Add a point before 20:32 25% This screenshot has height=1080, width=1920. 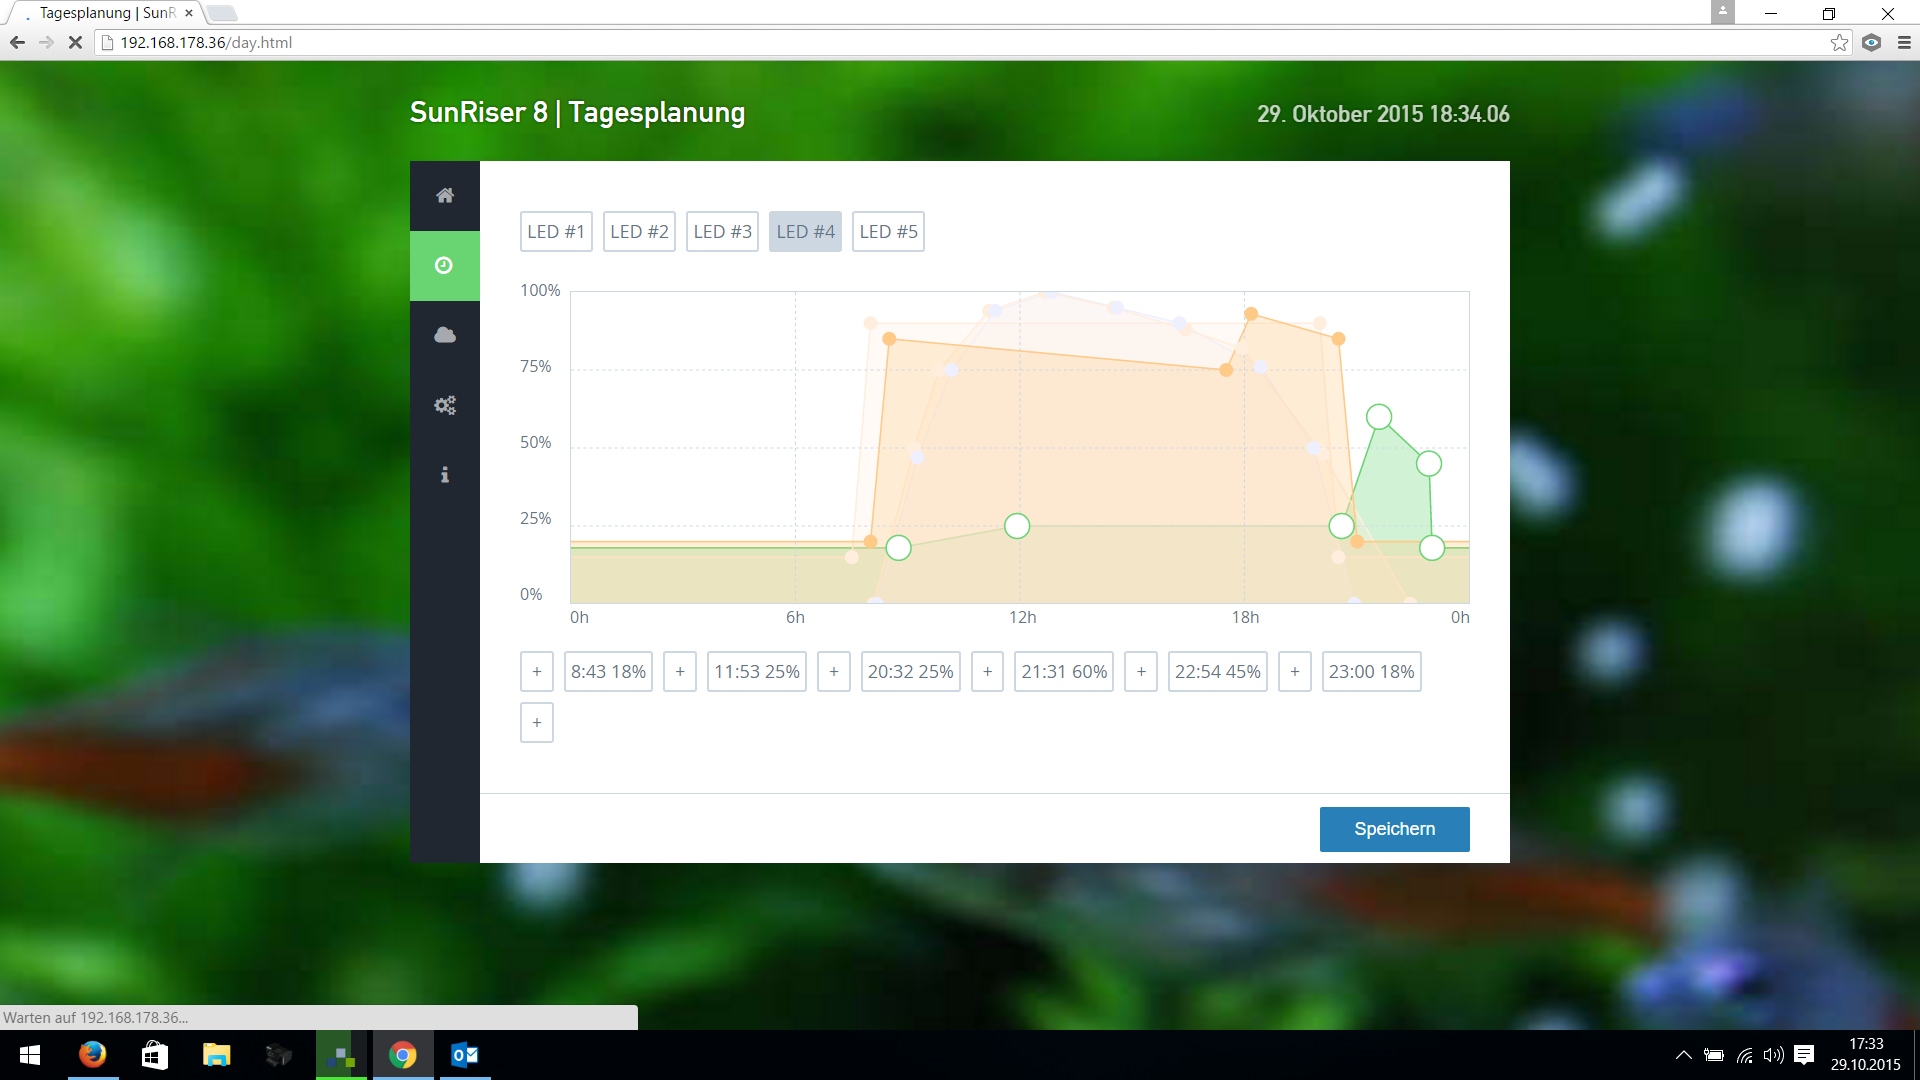pos(834,672)
